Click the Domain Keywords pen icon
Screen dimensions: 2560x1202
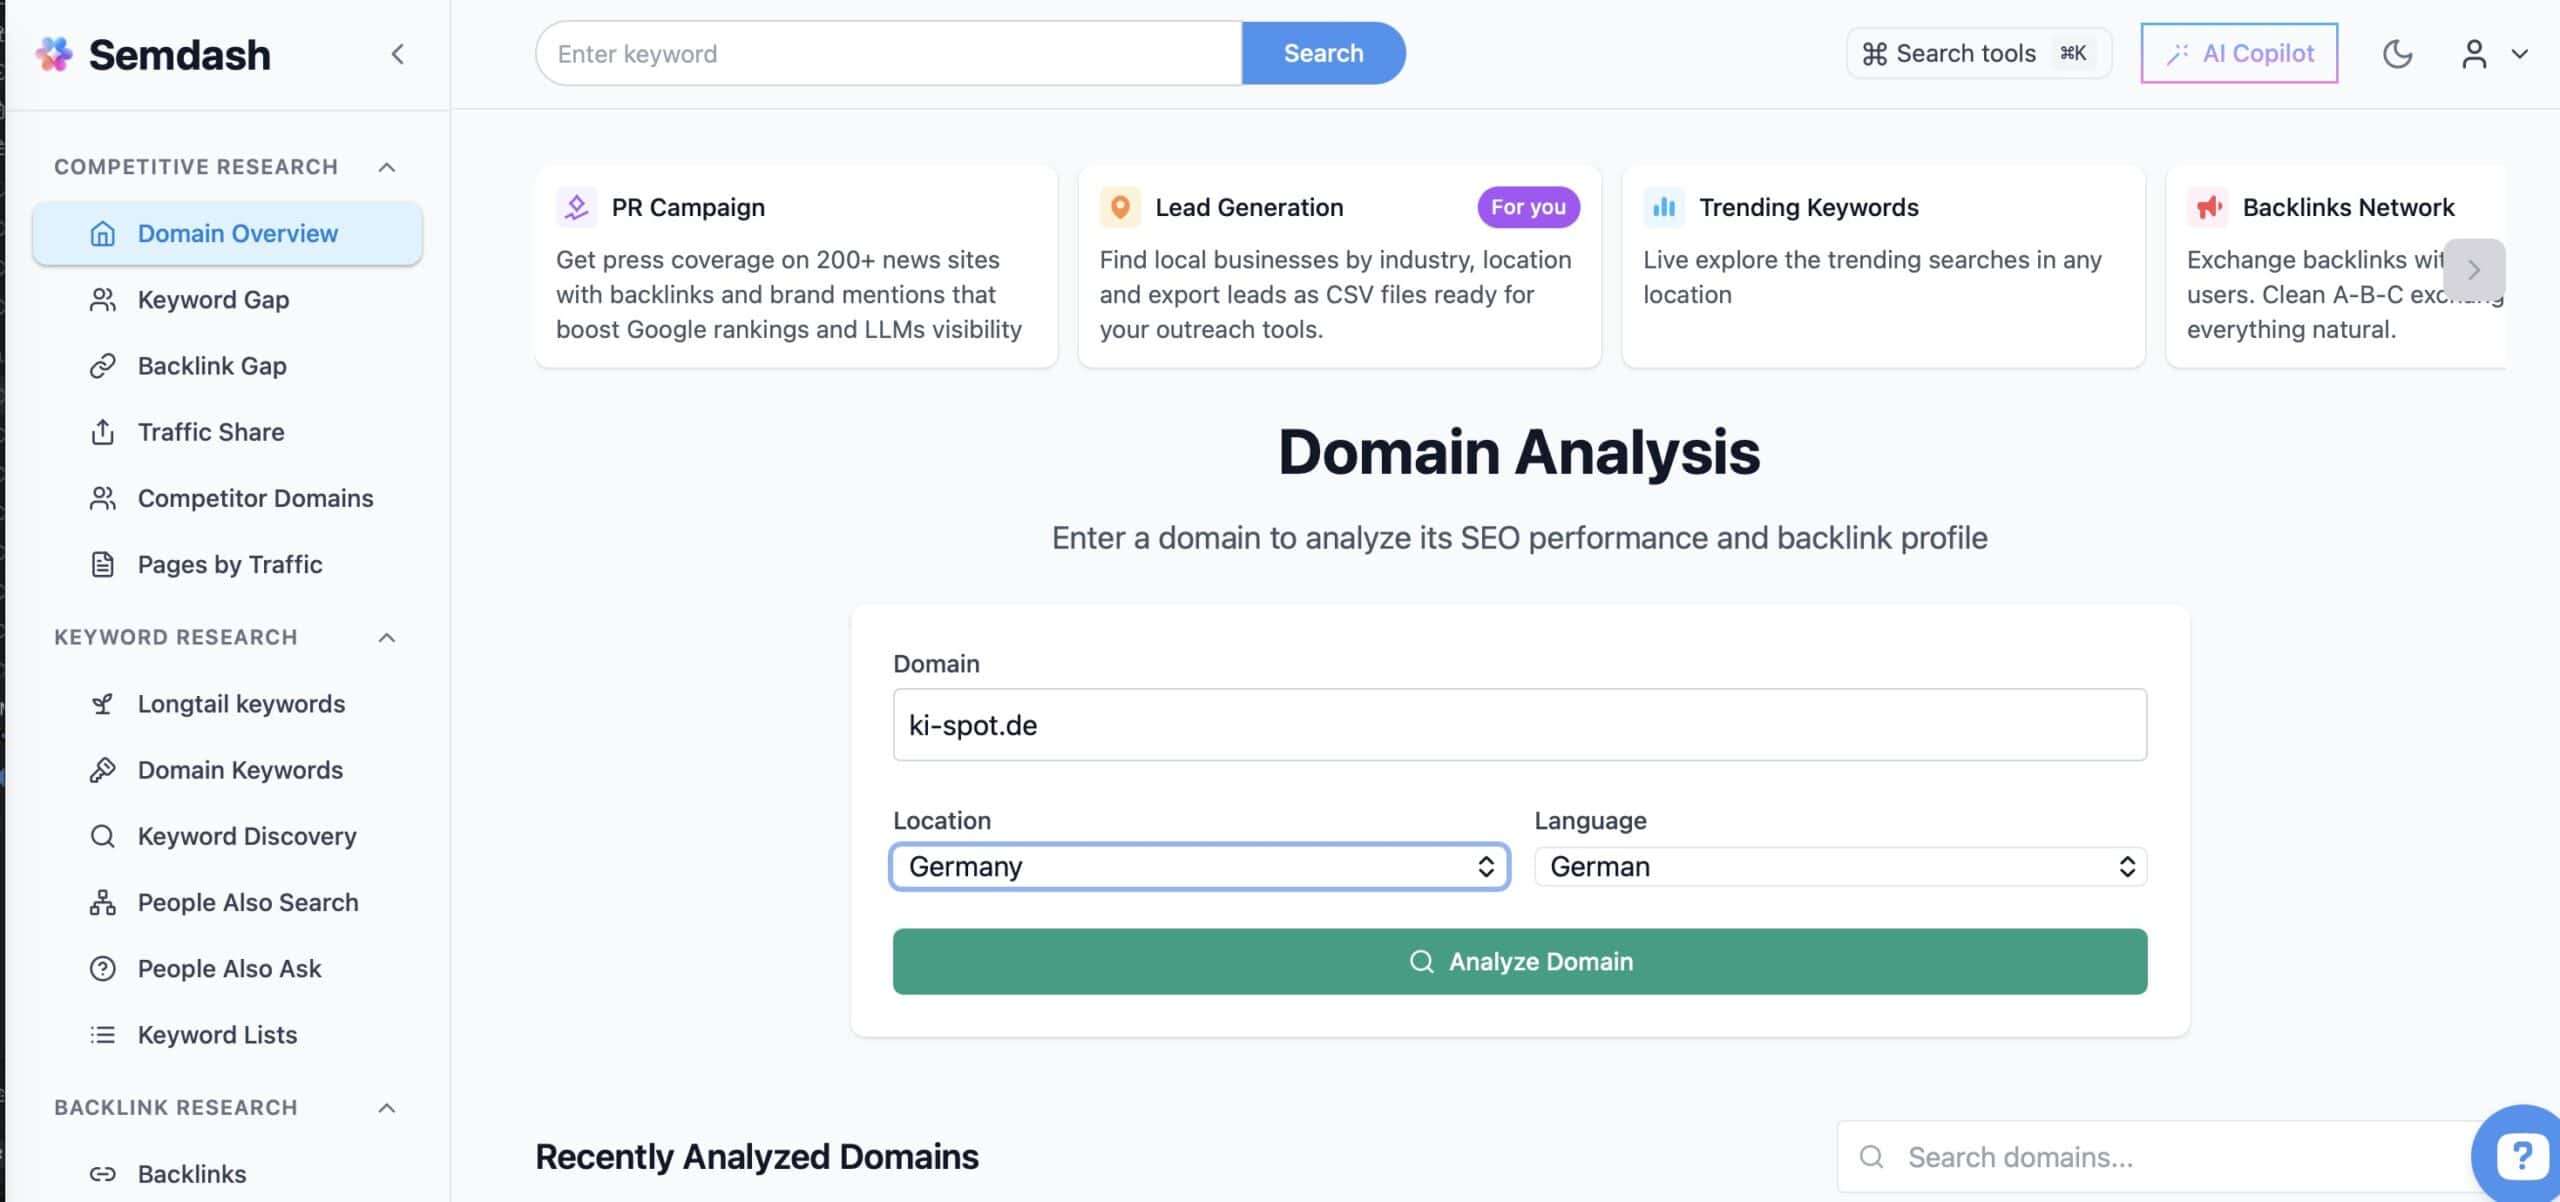(x=102, y=770)
